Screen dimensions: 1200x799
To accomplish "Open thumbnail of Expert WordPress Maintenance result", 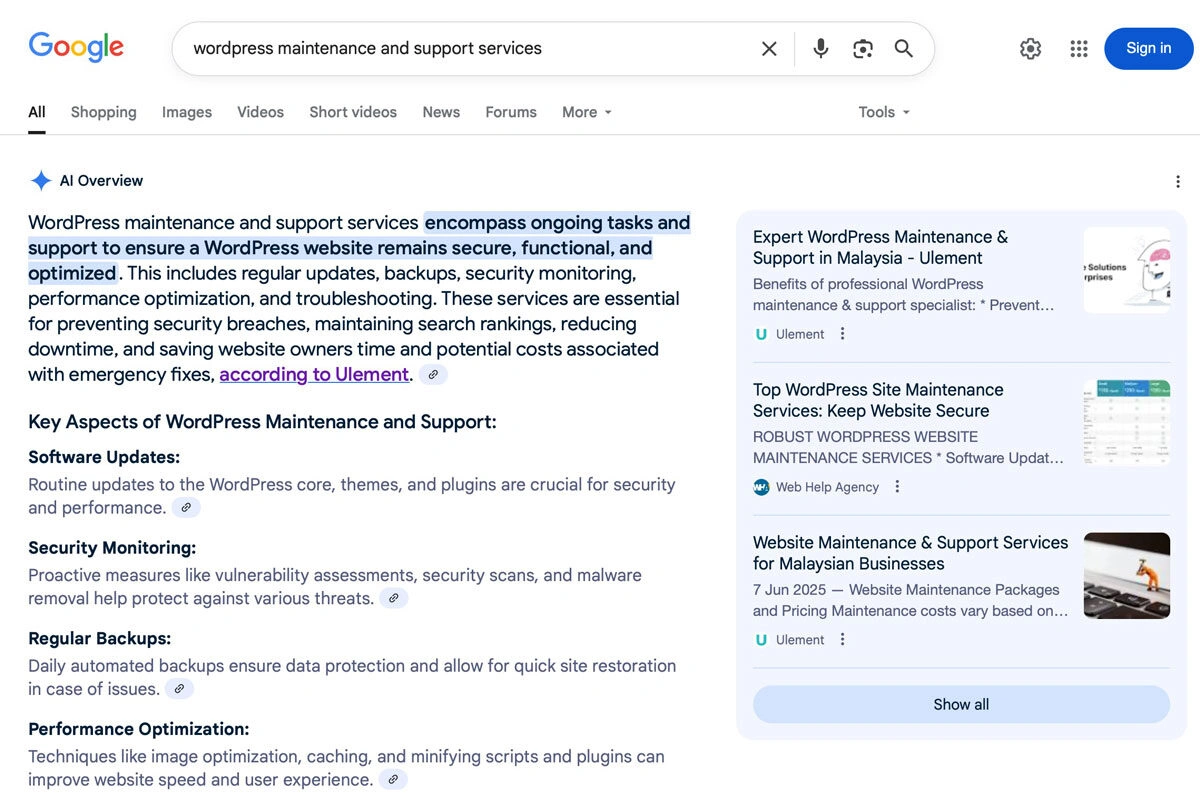I will 1127,270.
